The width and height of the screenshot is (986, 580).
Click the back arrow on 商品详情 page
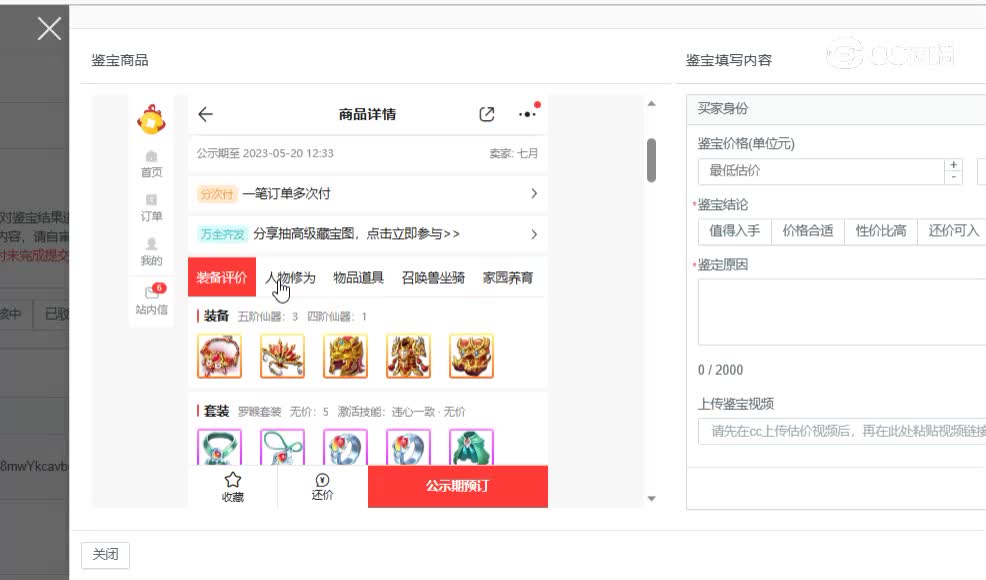tap(205, 114)
